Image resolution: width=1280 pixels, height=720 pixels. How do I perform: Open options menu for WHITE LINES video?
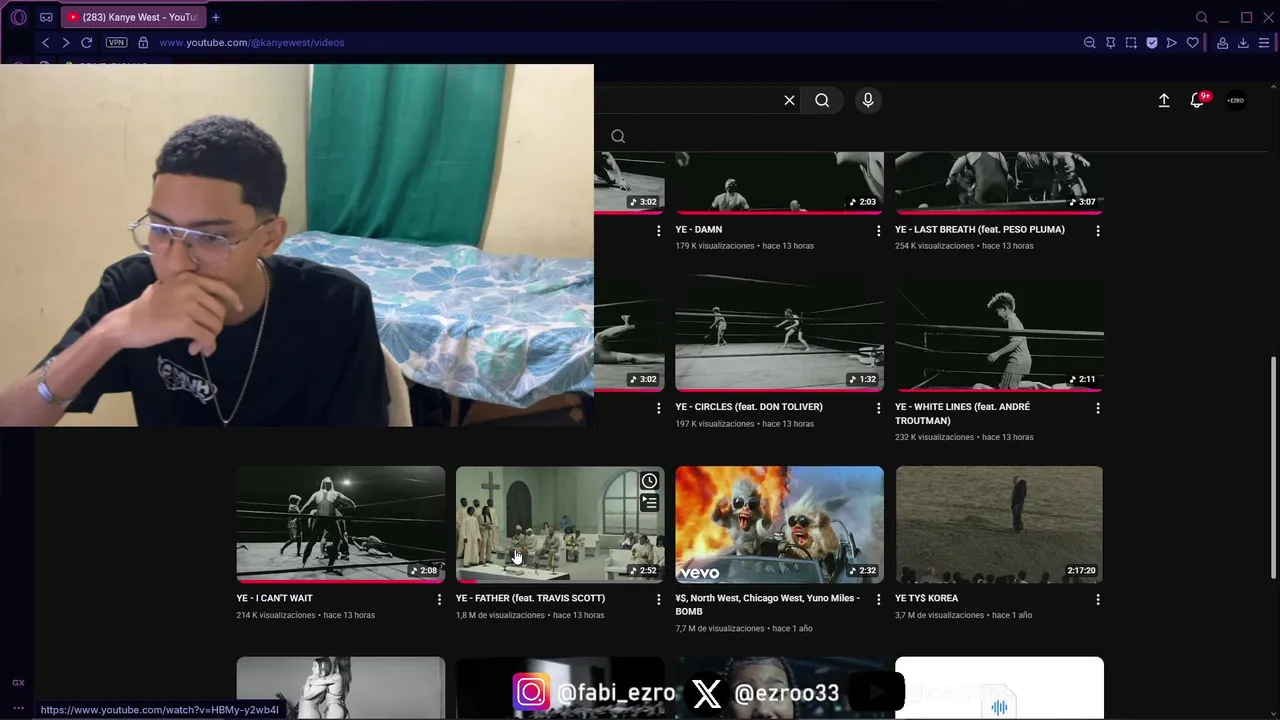click(x=1098, y=408)
